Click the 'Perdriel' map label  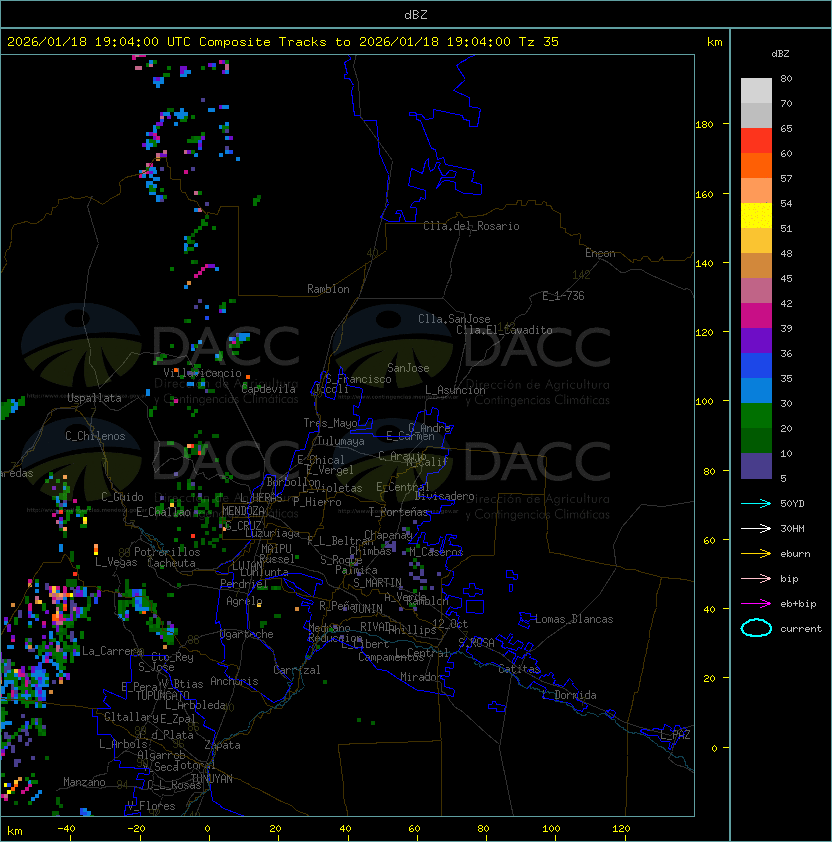click(244, 584)
